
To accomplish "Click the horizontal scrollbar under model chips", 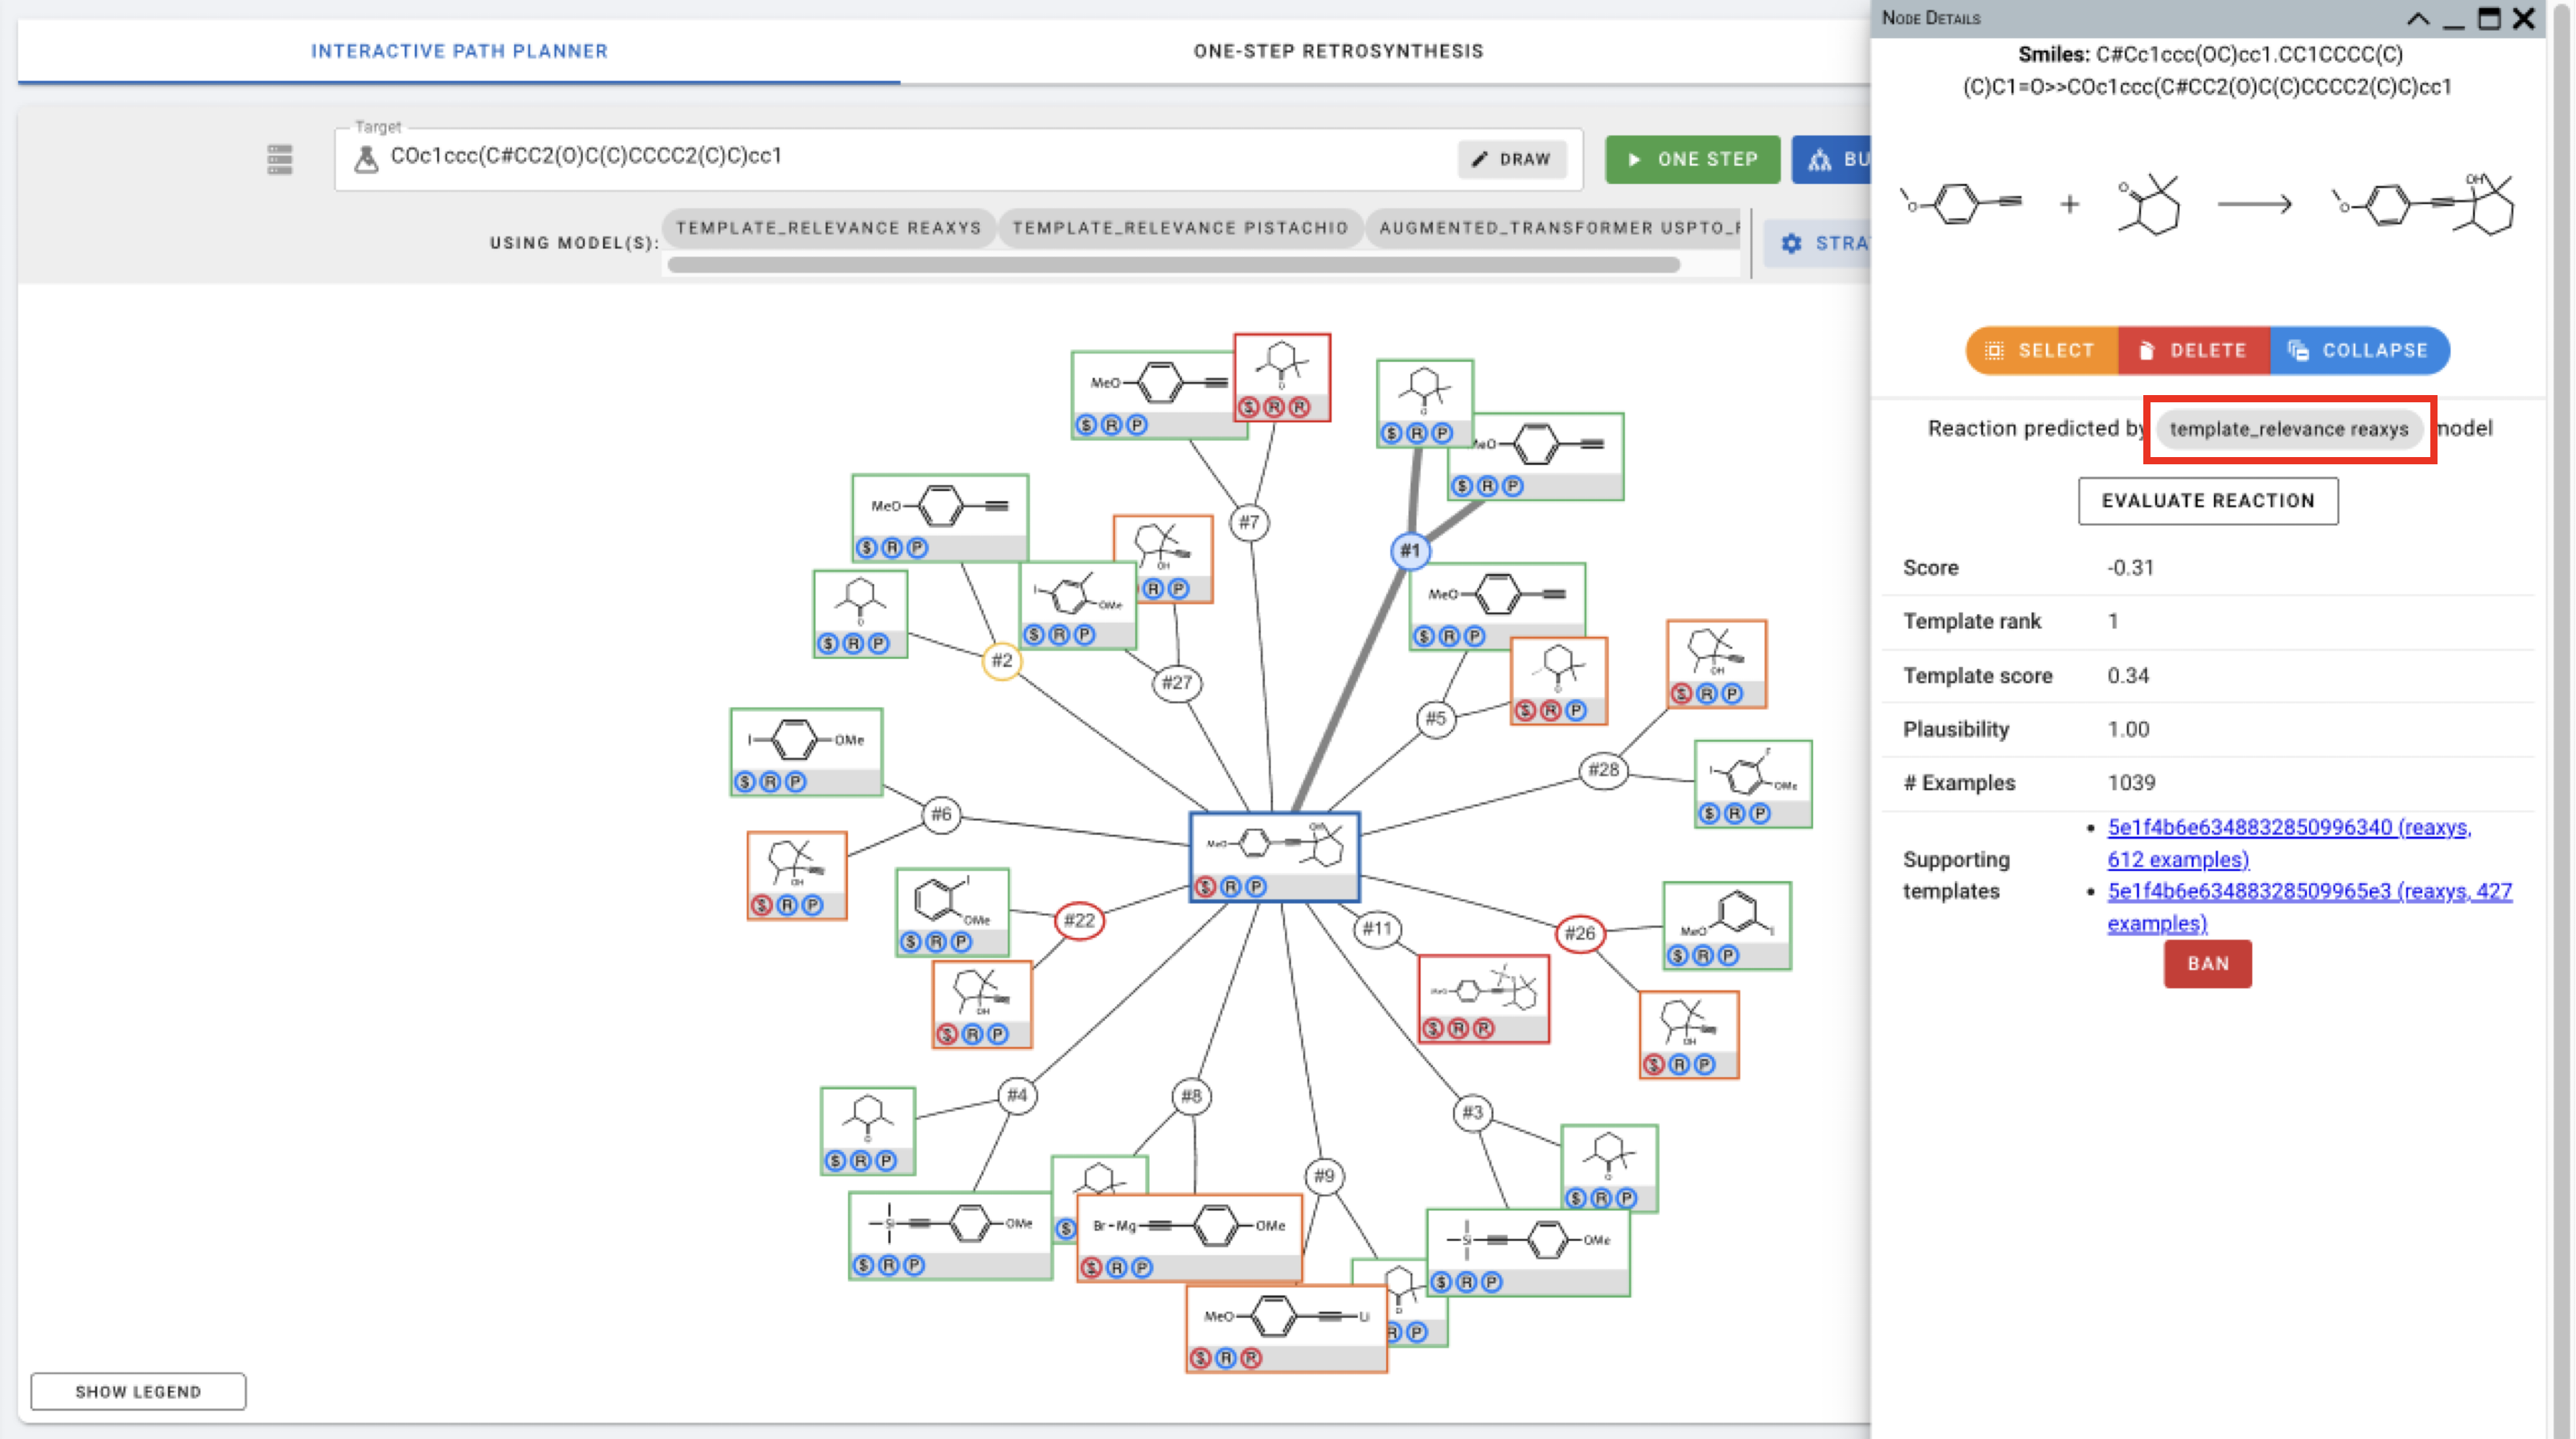I will (1173, 265).
